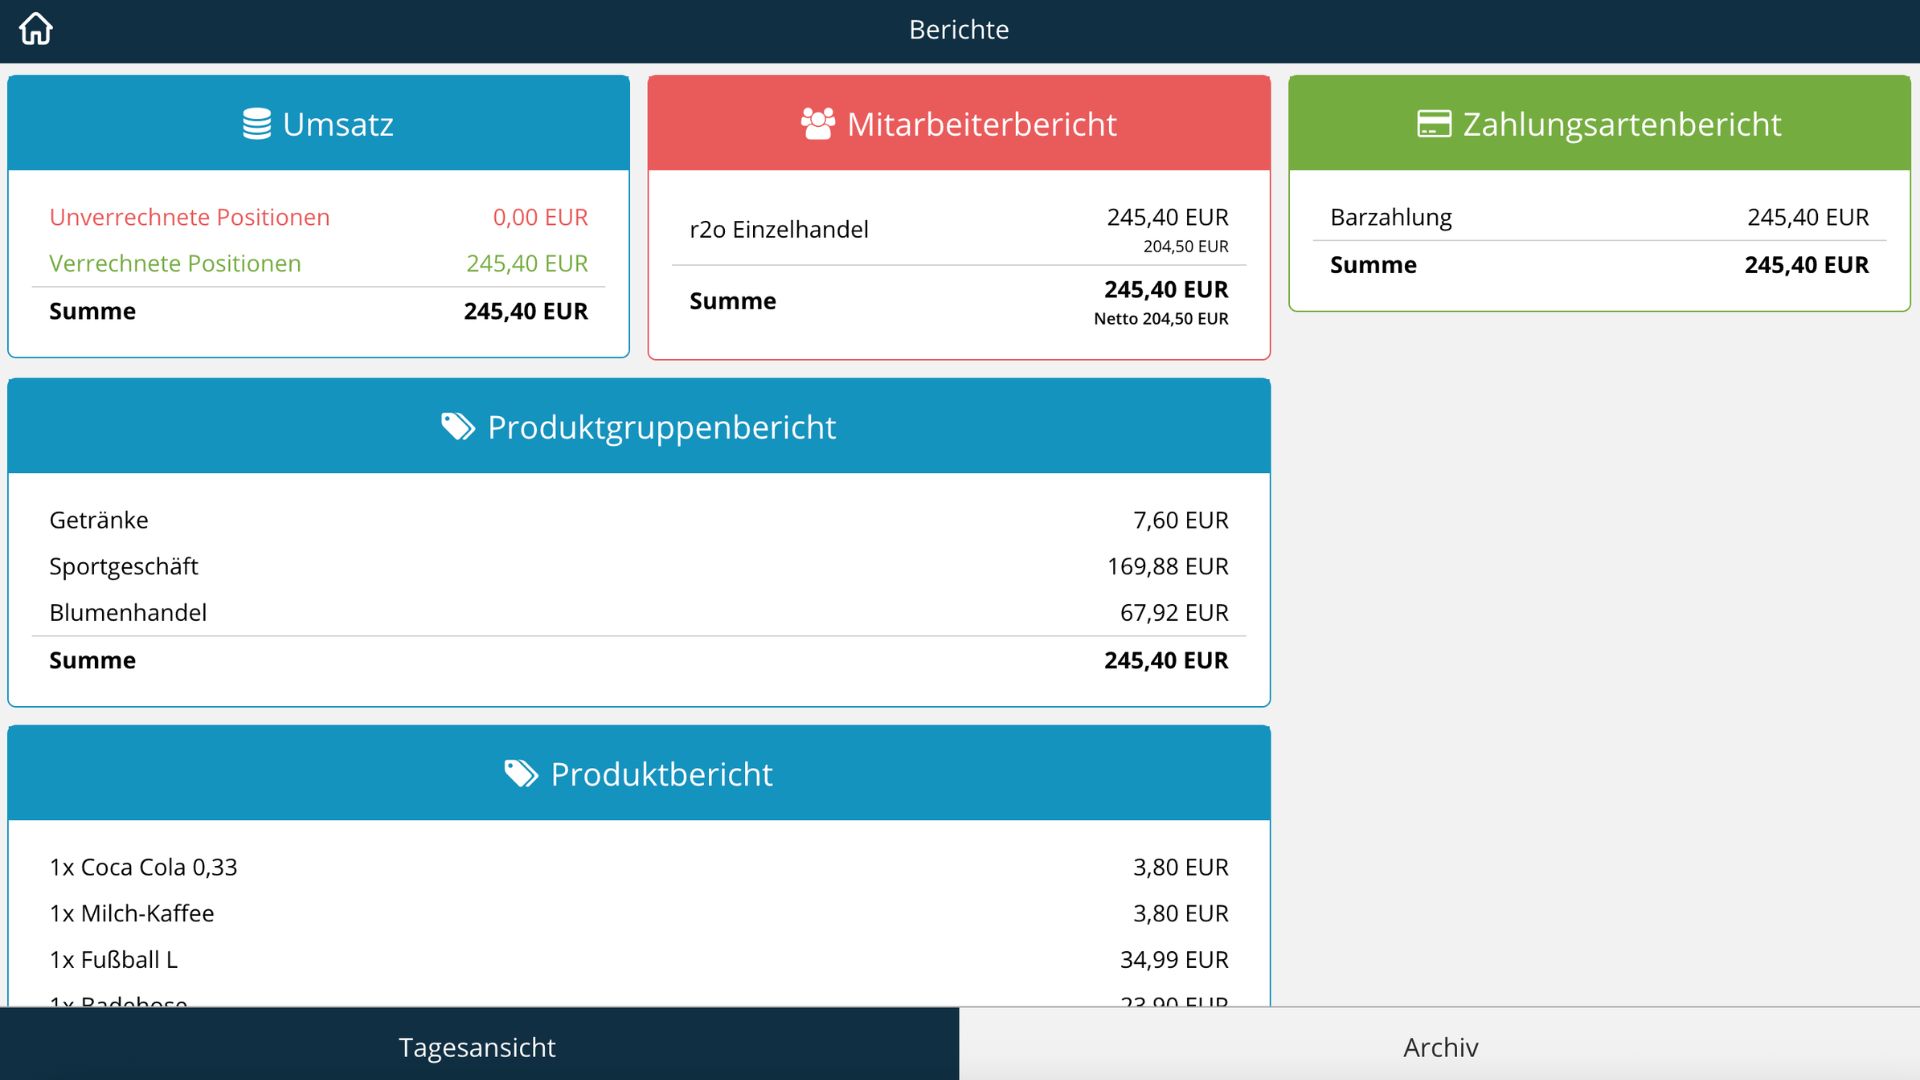Click the Mitarbeiterbericht people group icon

tap(818, 124)
